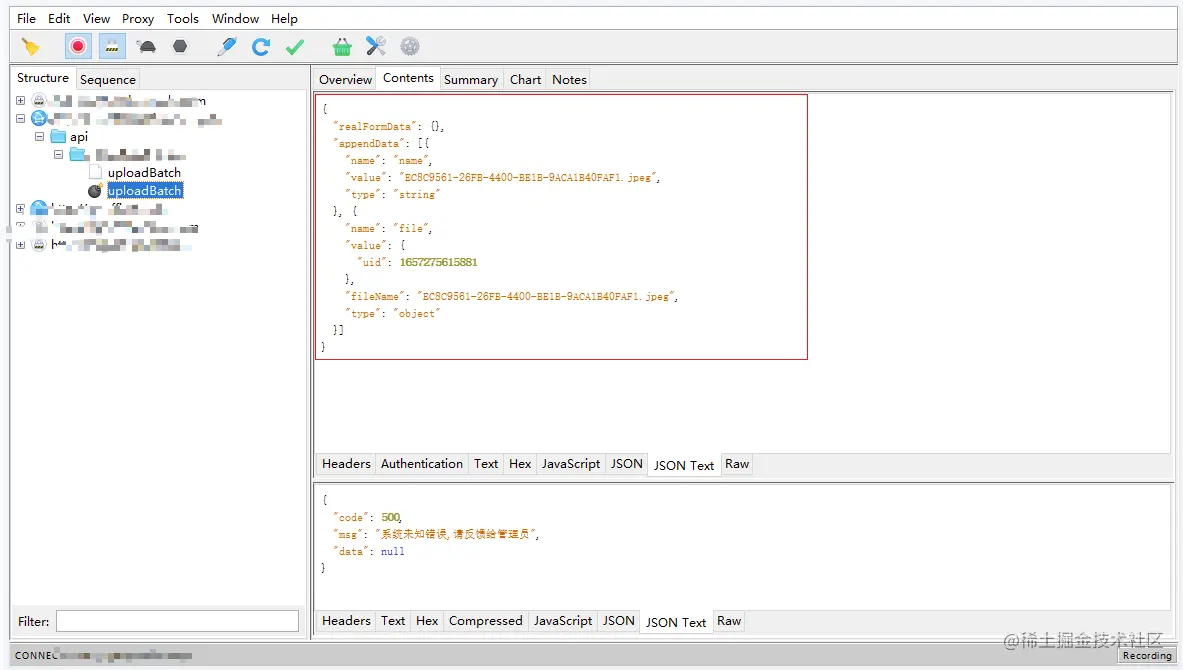Expand the host node below uploadBatch
The image size is (1183, 670).
(x=20, y=209)
